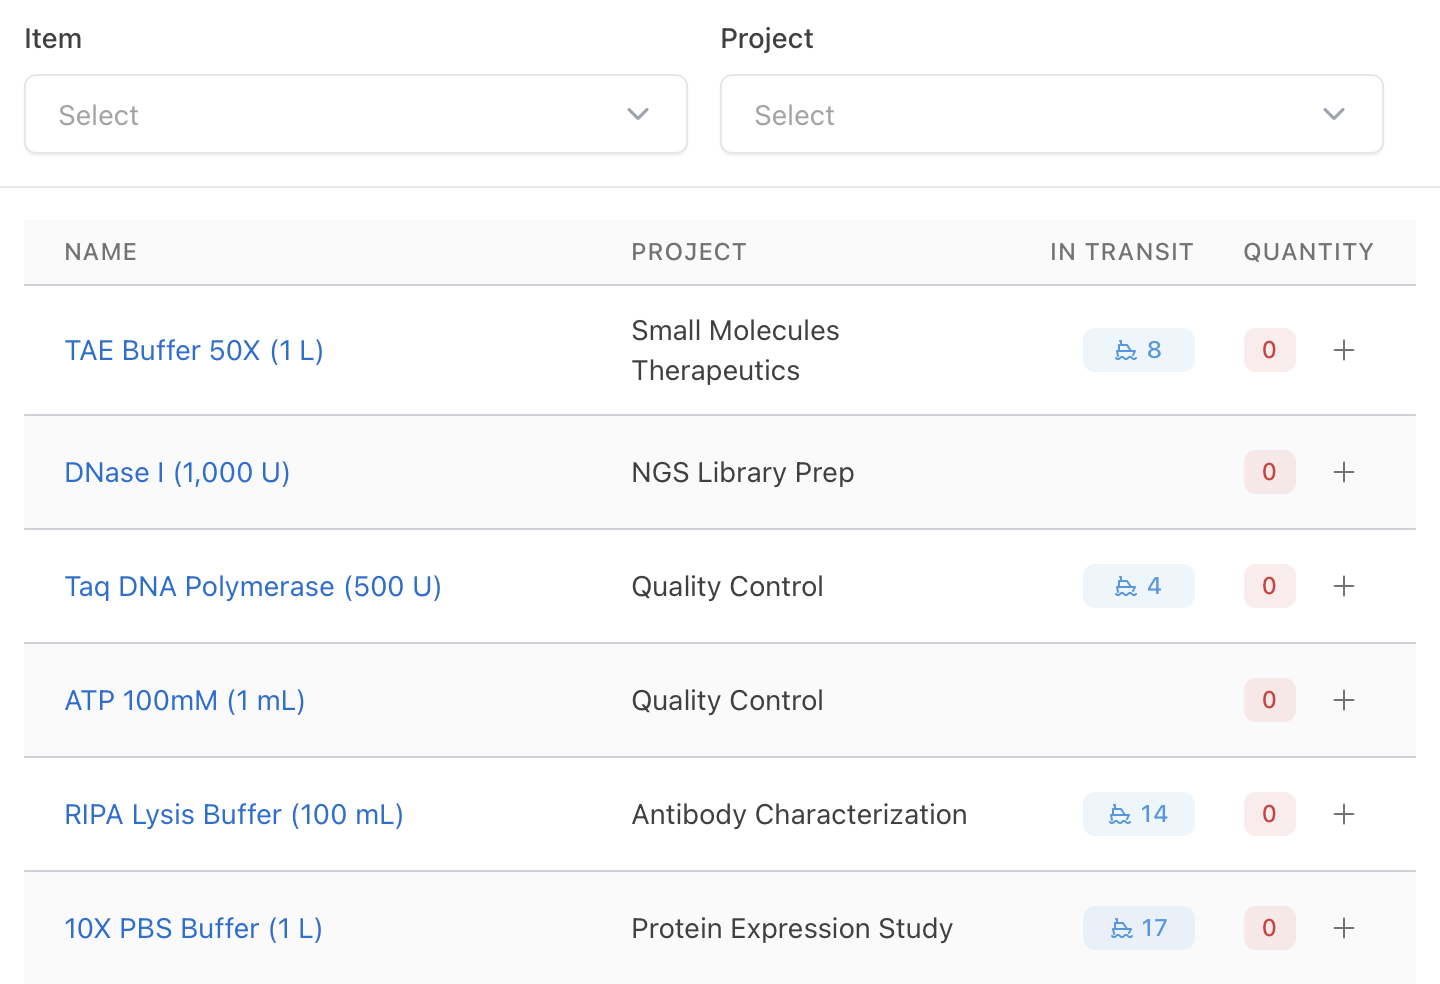The height and width of the screenshot is (984, 1440).
Task: Open the Item select dropdown
Action: pos(355,115)
